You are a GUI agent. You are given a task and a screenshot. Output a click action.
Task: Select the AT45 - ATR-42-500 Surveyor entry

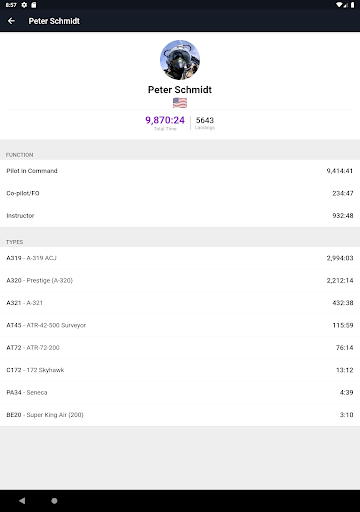pos(180,325)
